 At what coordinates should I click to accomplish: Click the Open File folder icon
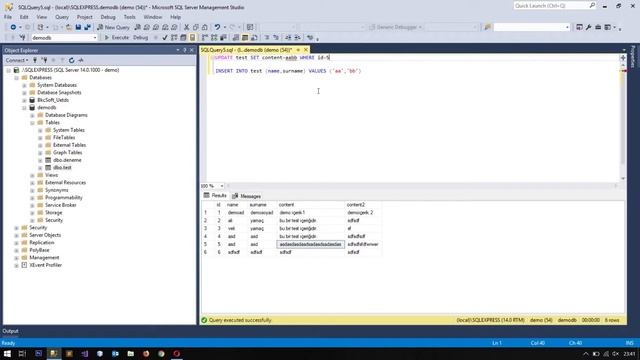pyautogui.click(x=69, y=27)
